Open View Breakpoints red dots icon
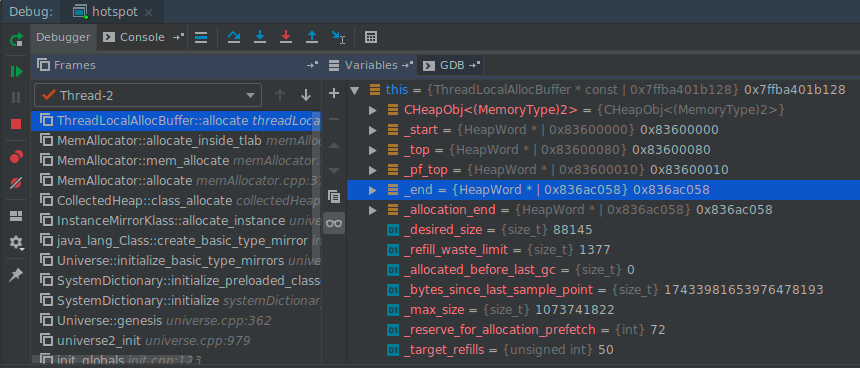Image resolution: width=860 pixels, height=368 pixels. coord(16,157)
